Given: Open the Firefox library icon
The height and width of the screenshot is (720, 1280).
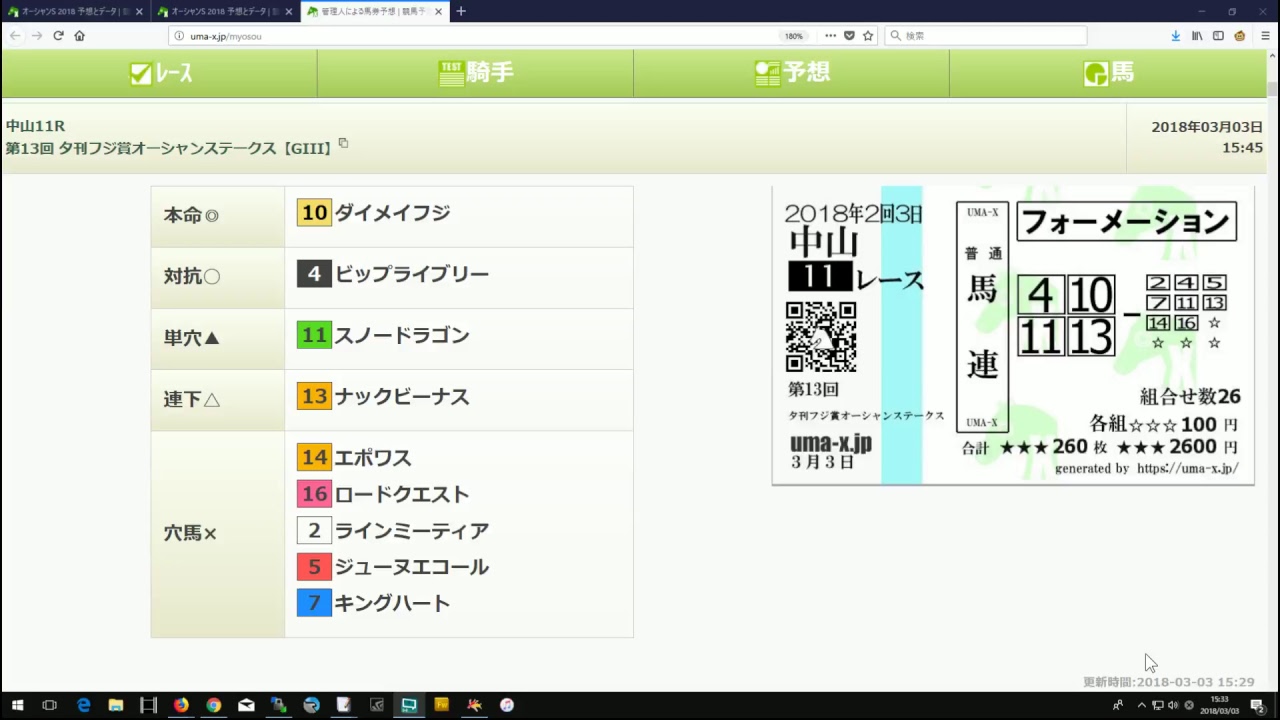Looking at the screenshot, I should coord(1197,36).
